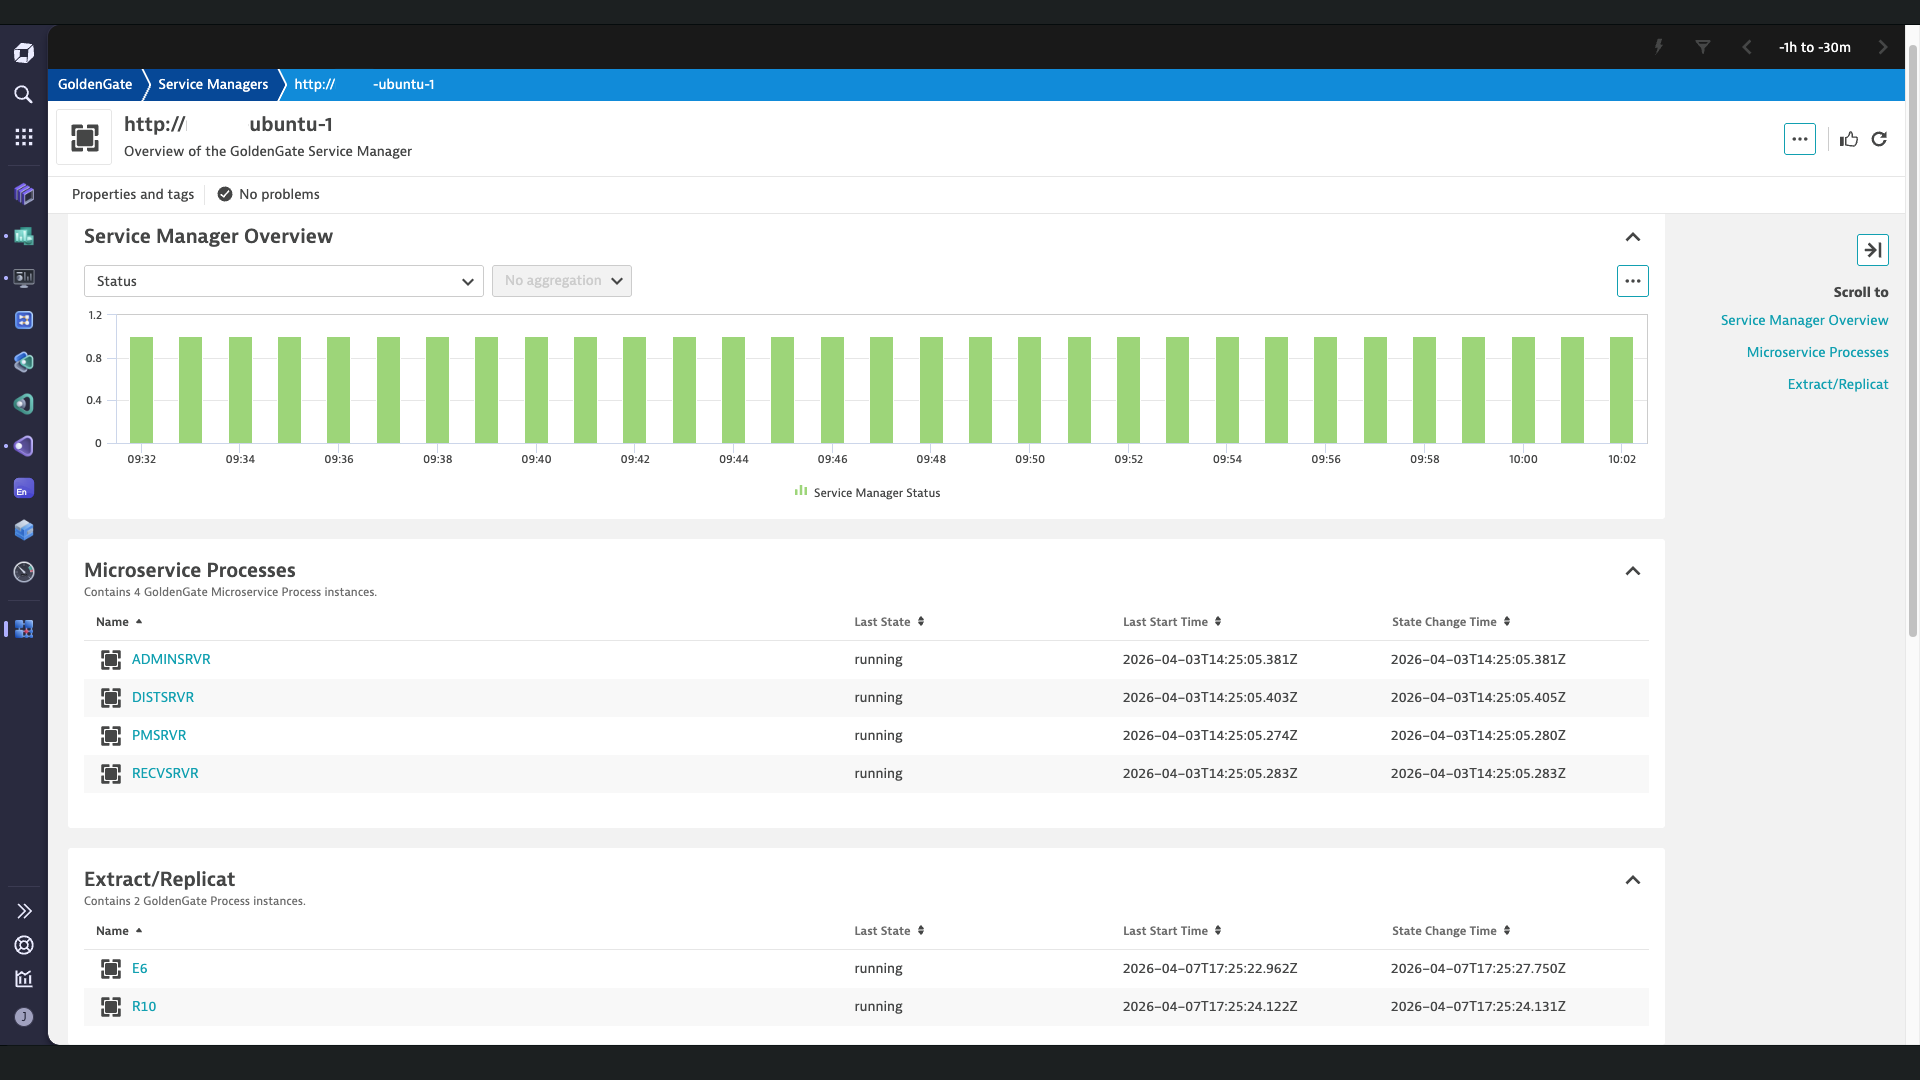Screen dimensions: 1920x1080
Task: Open the search icon in sidebar
Action: [24, 95]
